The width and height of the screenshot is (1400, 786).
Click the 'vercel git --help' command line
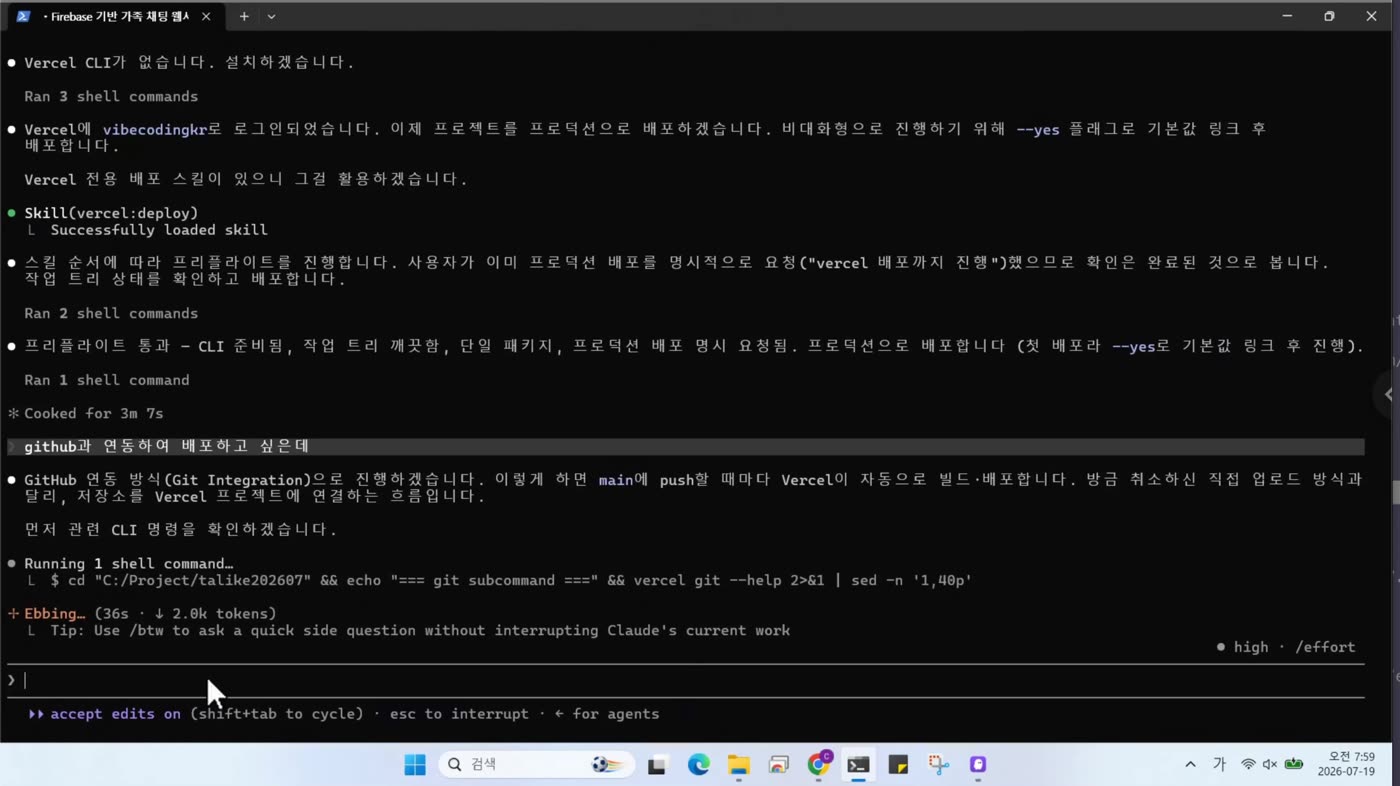pyautogui.click(x=511, y=581)
